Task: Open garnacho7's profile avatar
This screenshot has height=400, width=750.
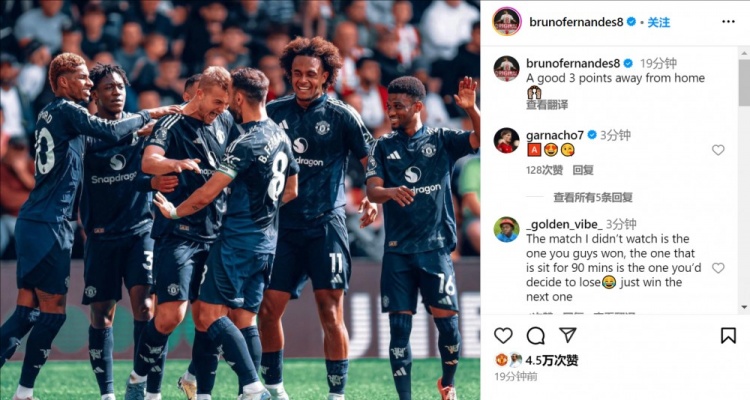Action: click(x=507, y=140)
